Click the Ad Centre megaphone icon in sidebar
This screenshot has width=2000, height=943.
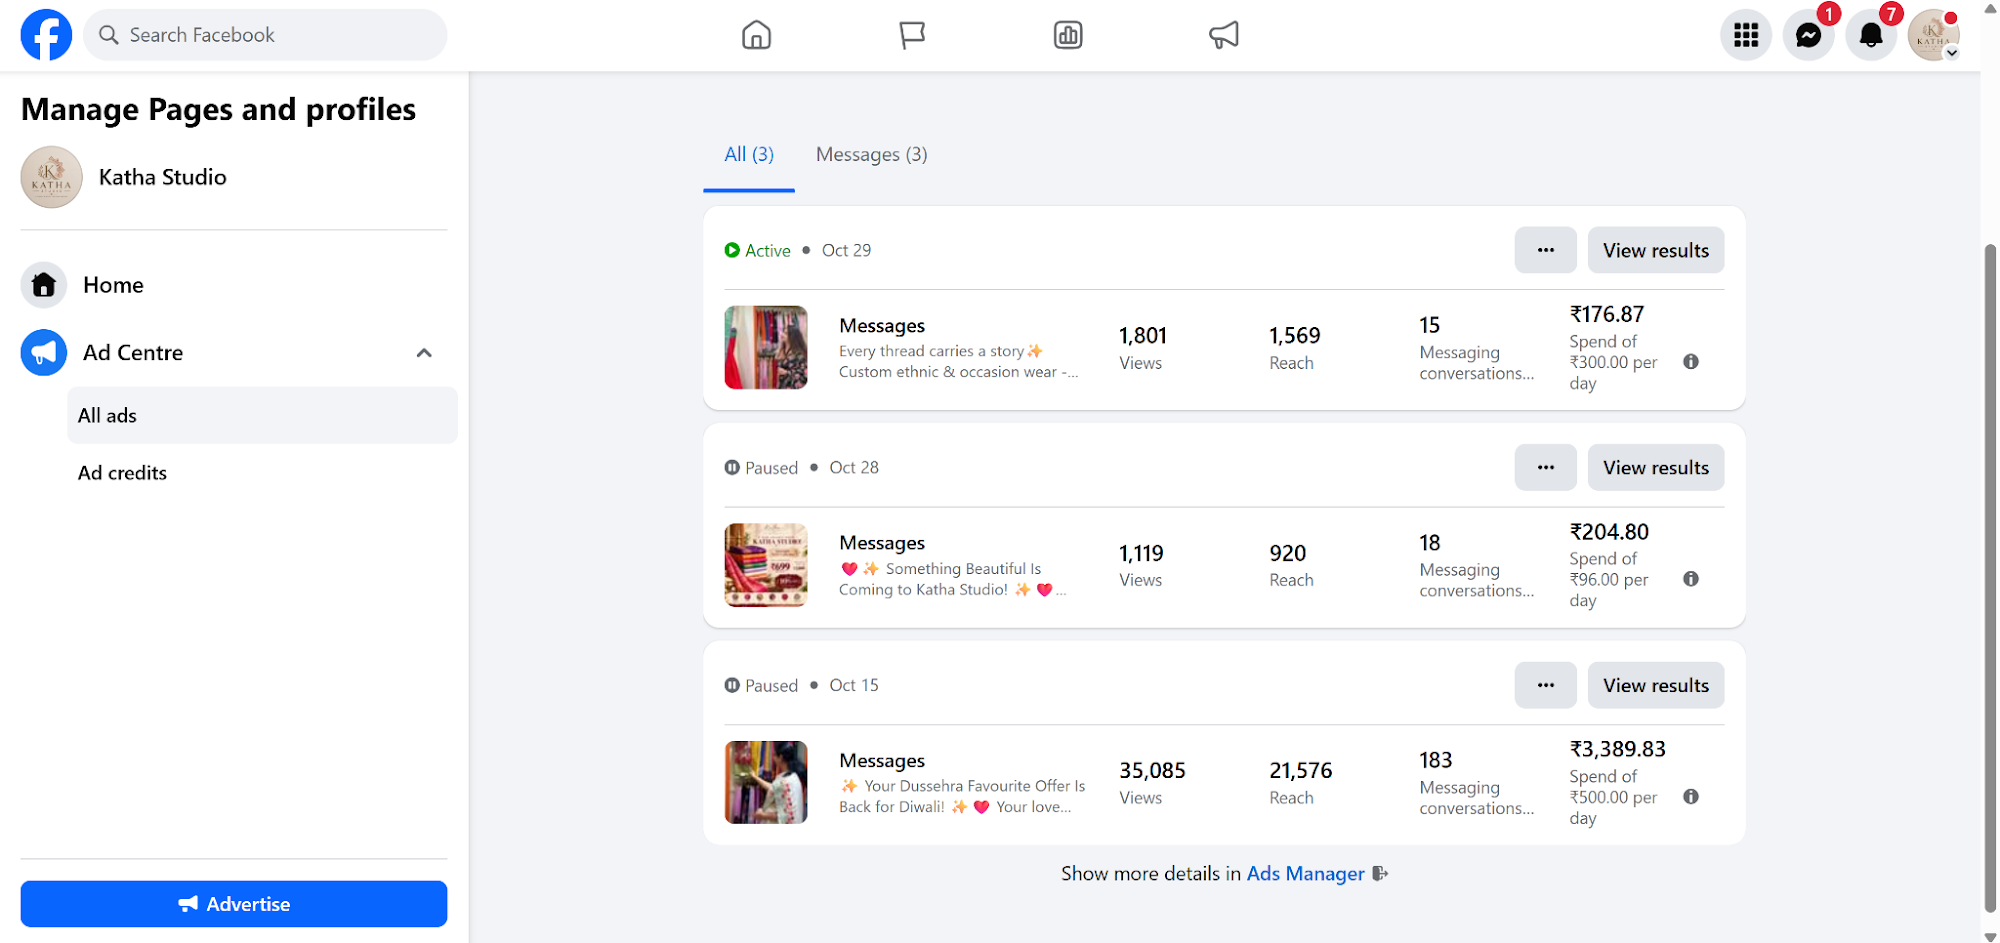click(44, 353)
